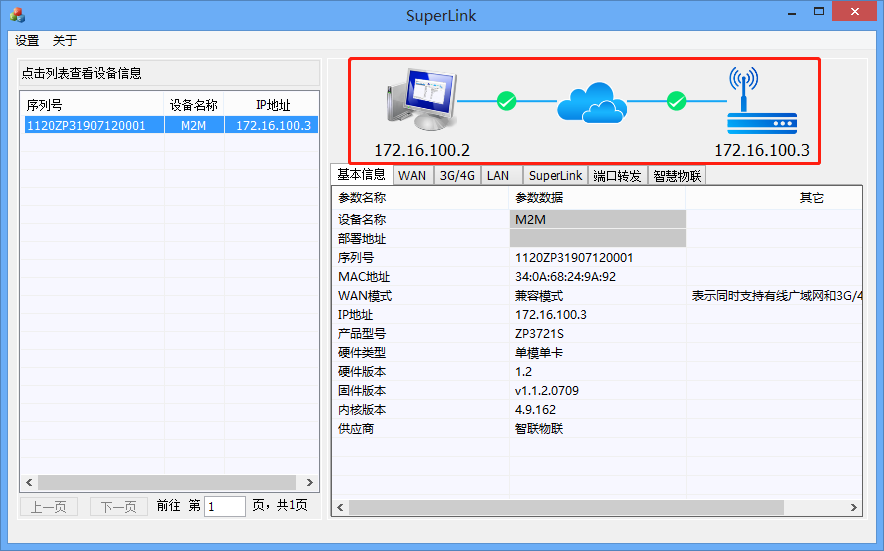
Task: Click the info table horizontal scrollbar thumb
Action: 566,507
